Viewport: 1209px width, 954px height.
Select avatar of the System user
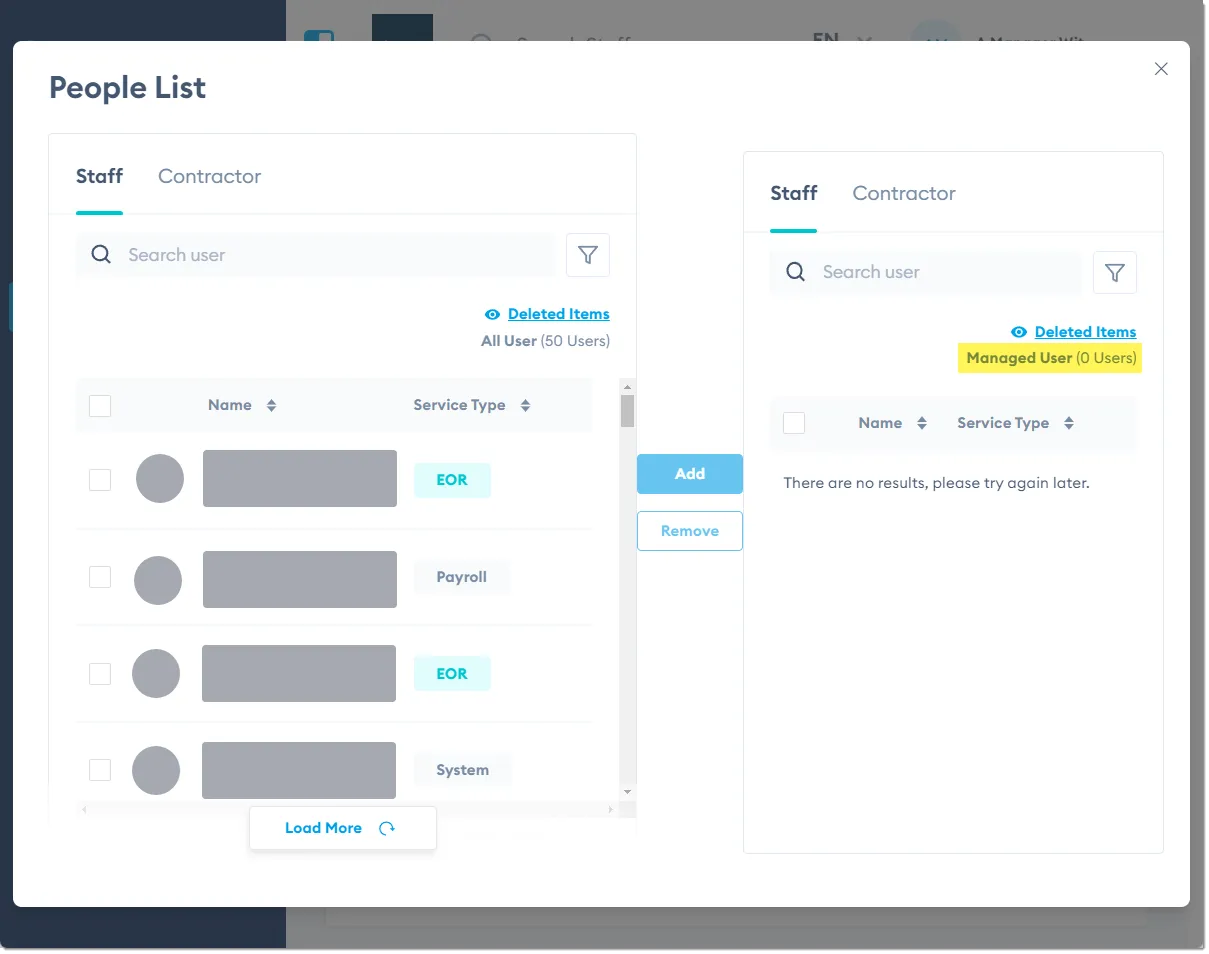(x=156, y=770)
